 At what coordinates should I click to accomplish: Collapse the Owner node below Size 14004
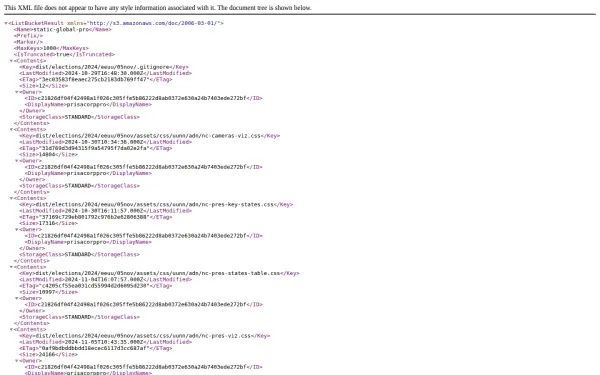(x=17, y=161)
